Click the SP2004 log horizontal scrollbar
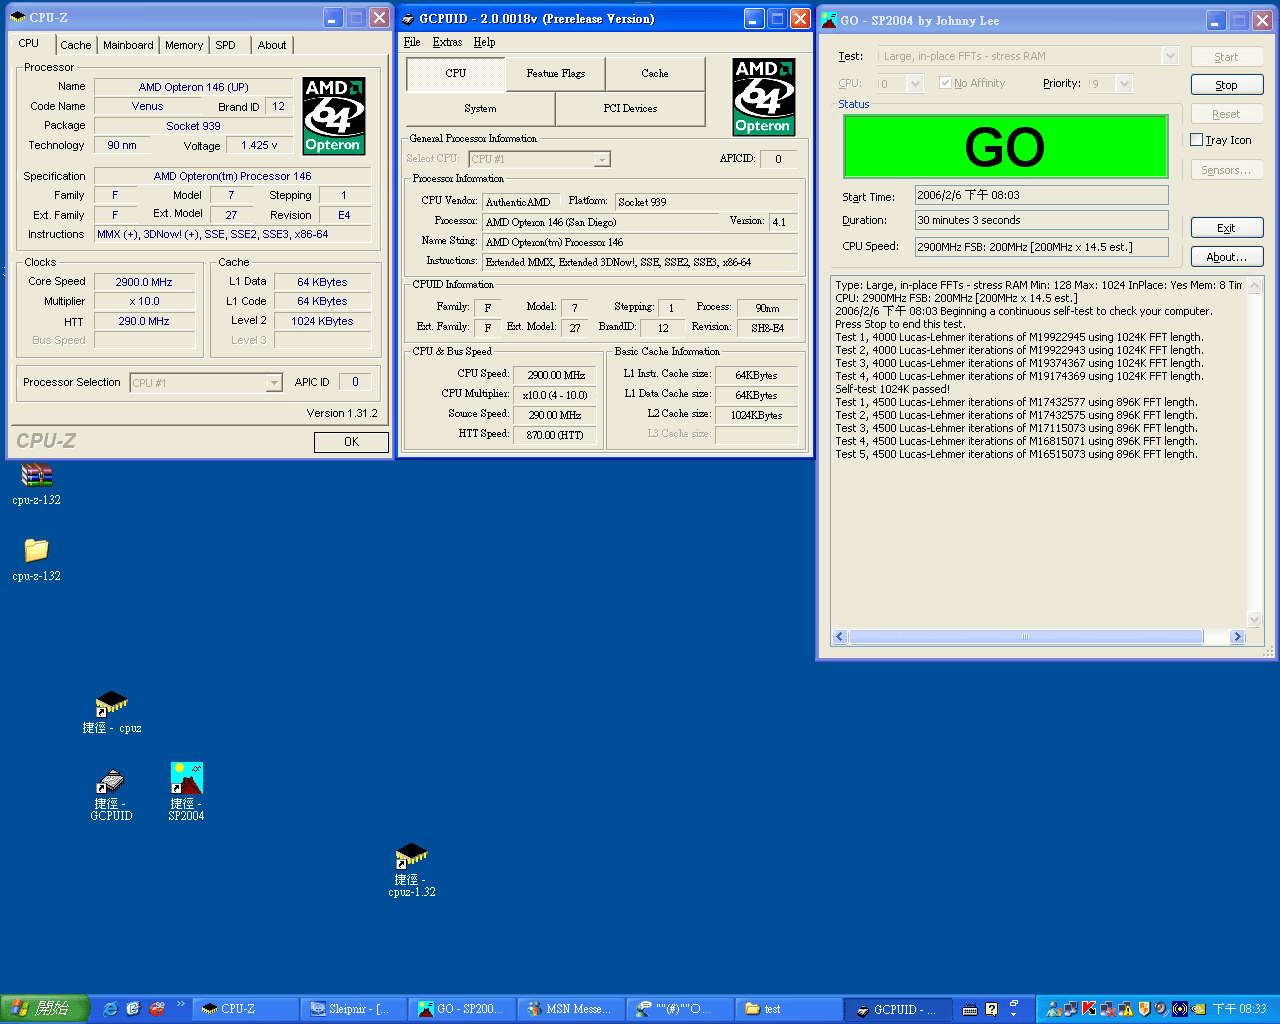 [x=1040, y=637]
